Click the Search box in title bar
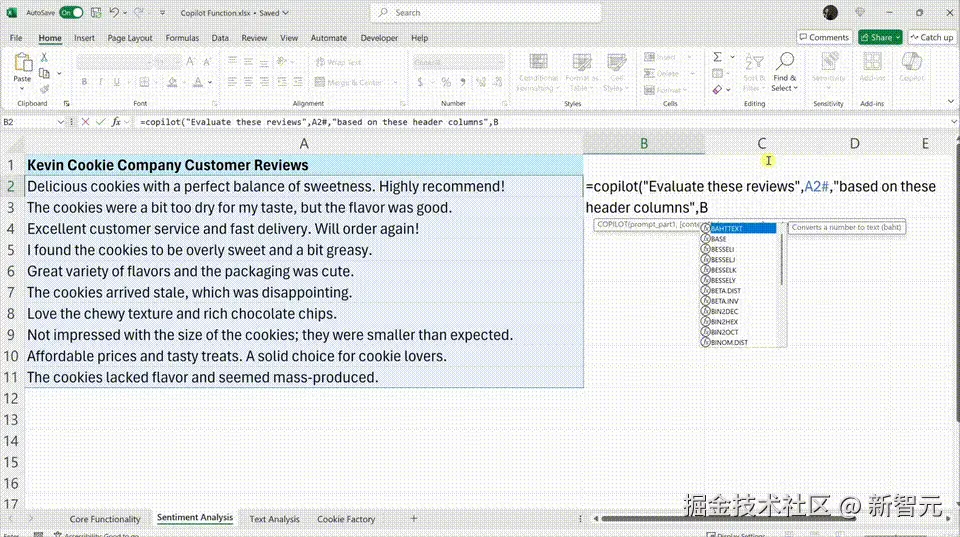 486,12
